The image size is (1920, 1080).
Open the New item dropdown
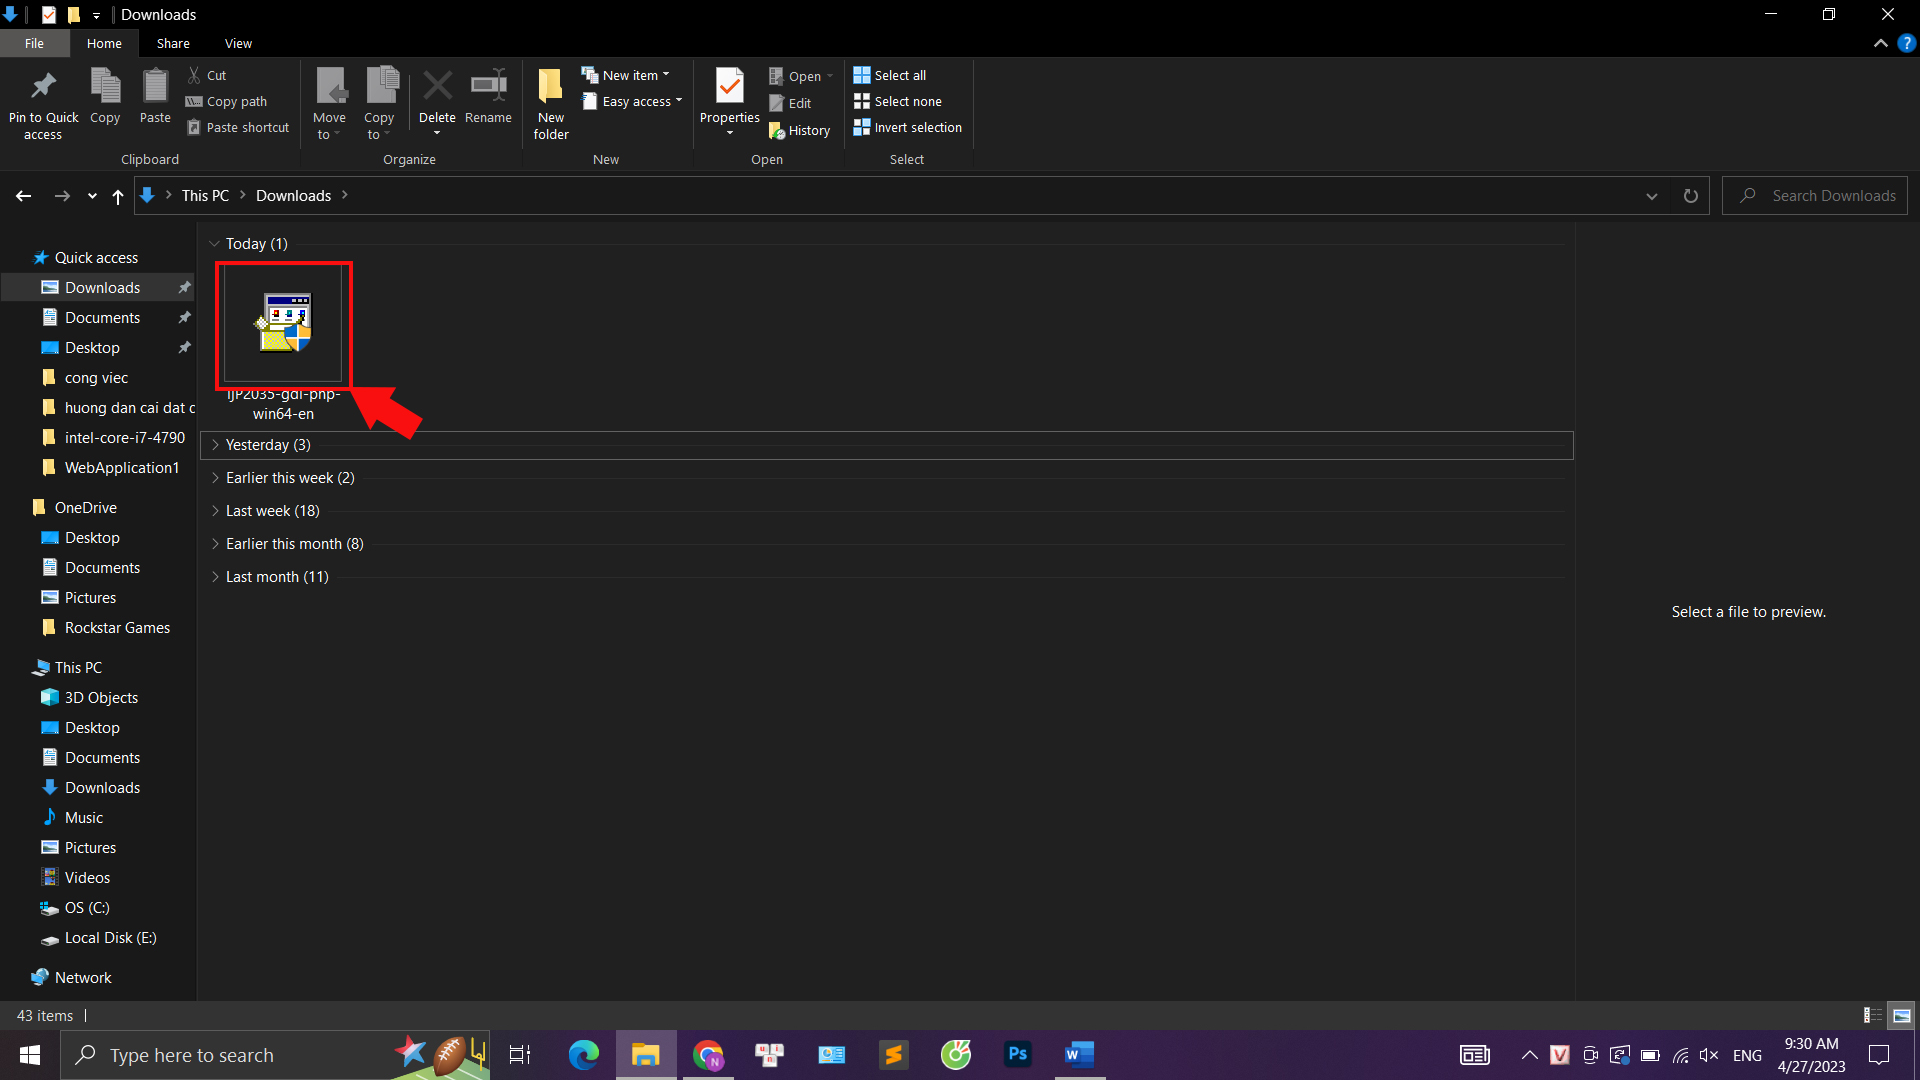click(x=626, y=75)
